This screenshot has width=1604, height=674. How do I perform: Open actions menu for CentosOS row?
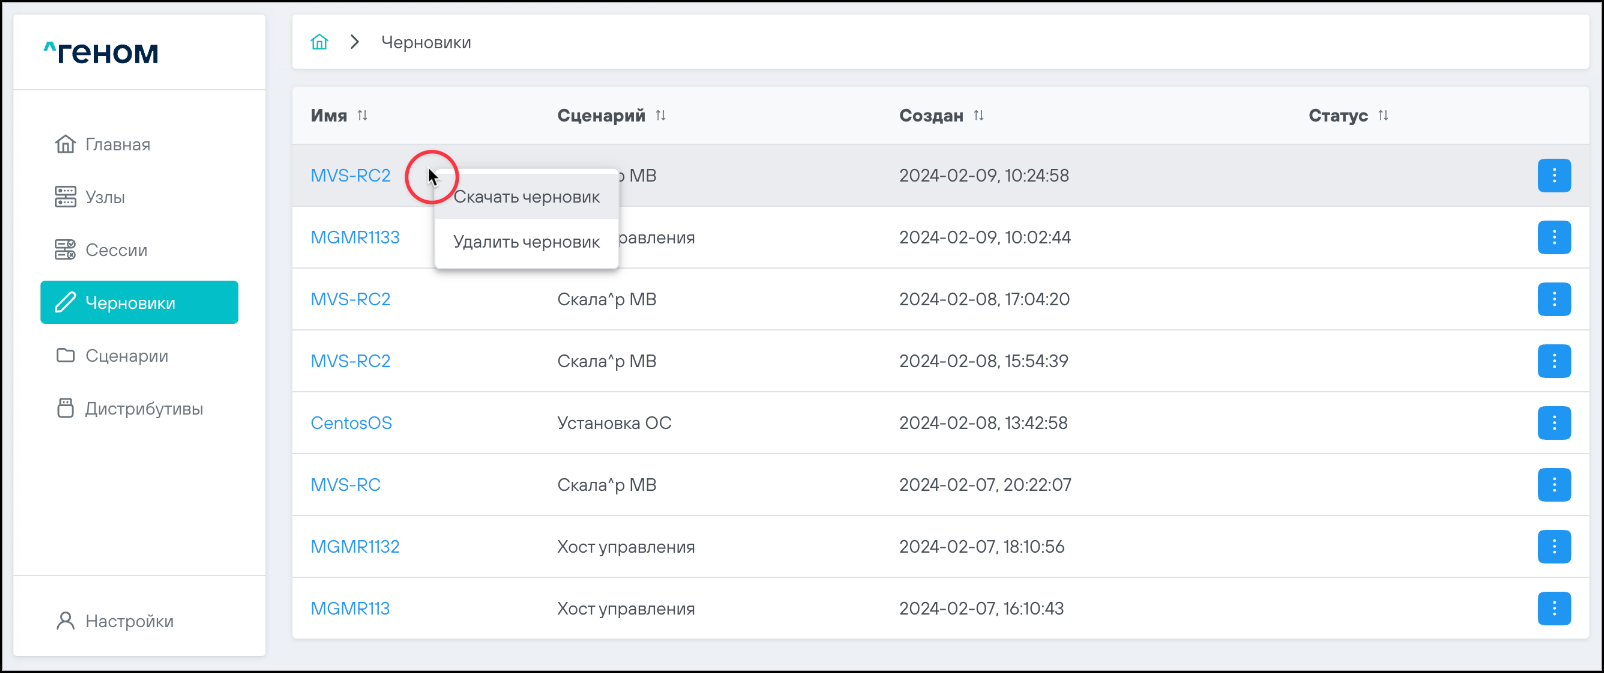[x=1553, y=423]
